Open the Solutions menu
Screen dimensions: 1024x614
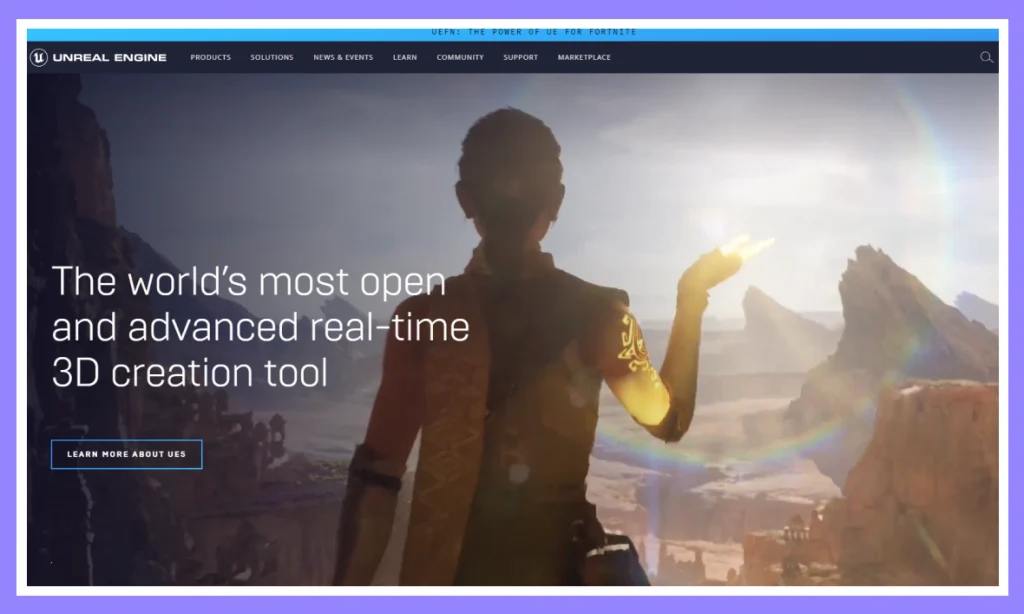pos(272,57)
